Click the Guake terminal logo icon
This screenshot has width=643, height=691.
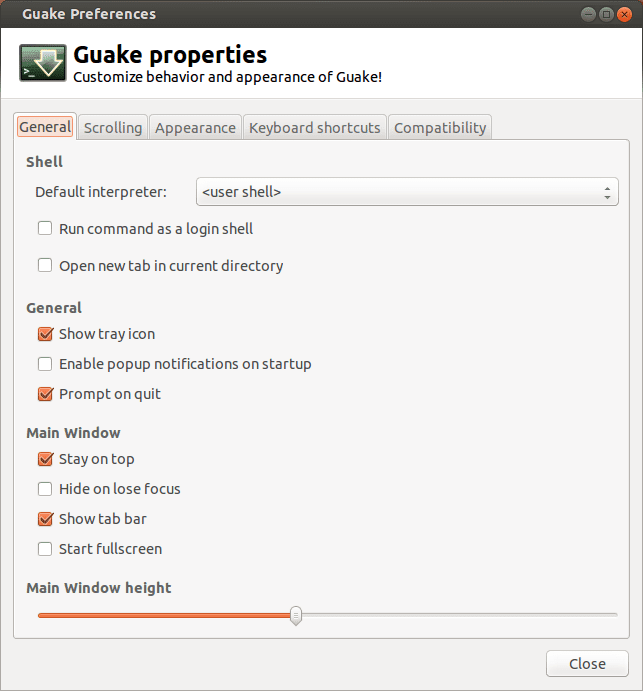pyautogui.click(x=43, y=62)
